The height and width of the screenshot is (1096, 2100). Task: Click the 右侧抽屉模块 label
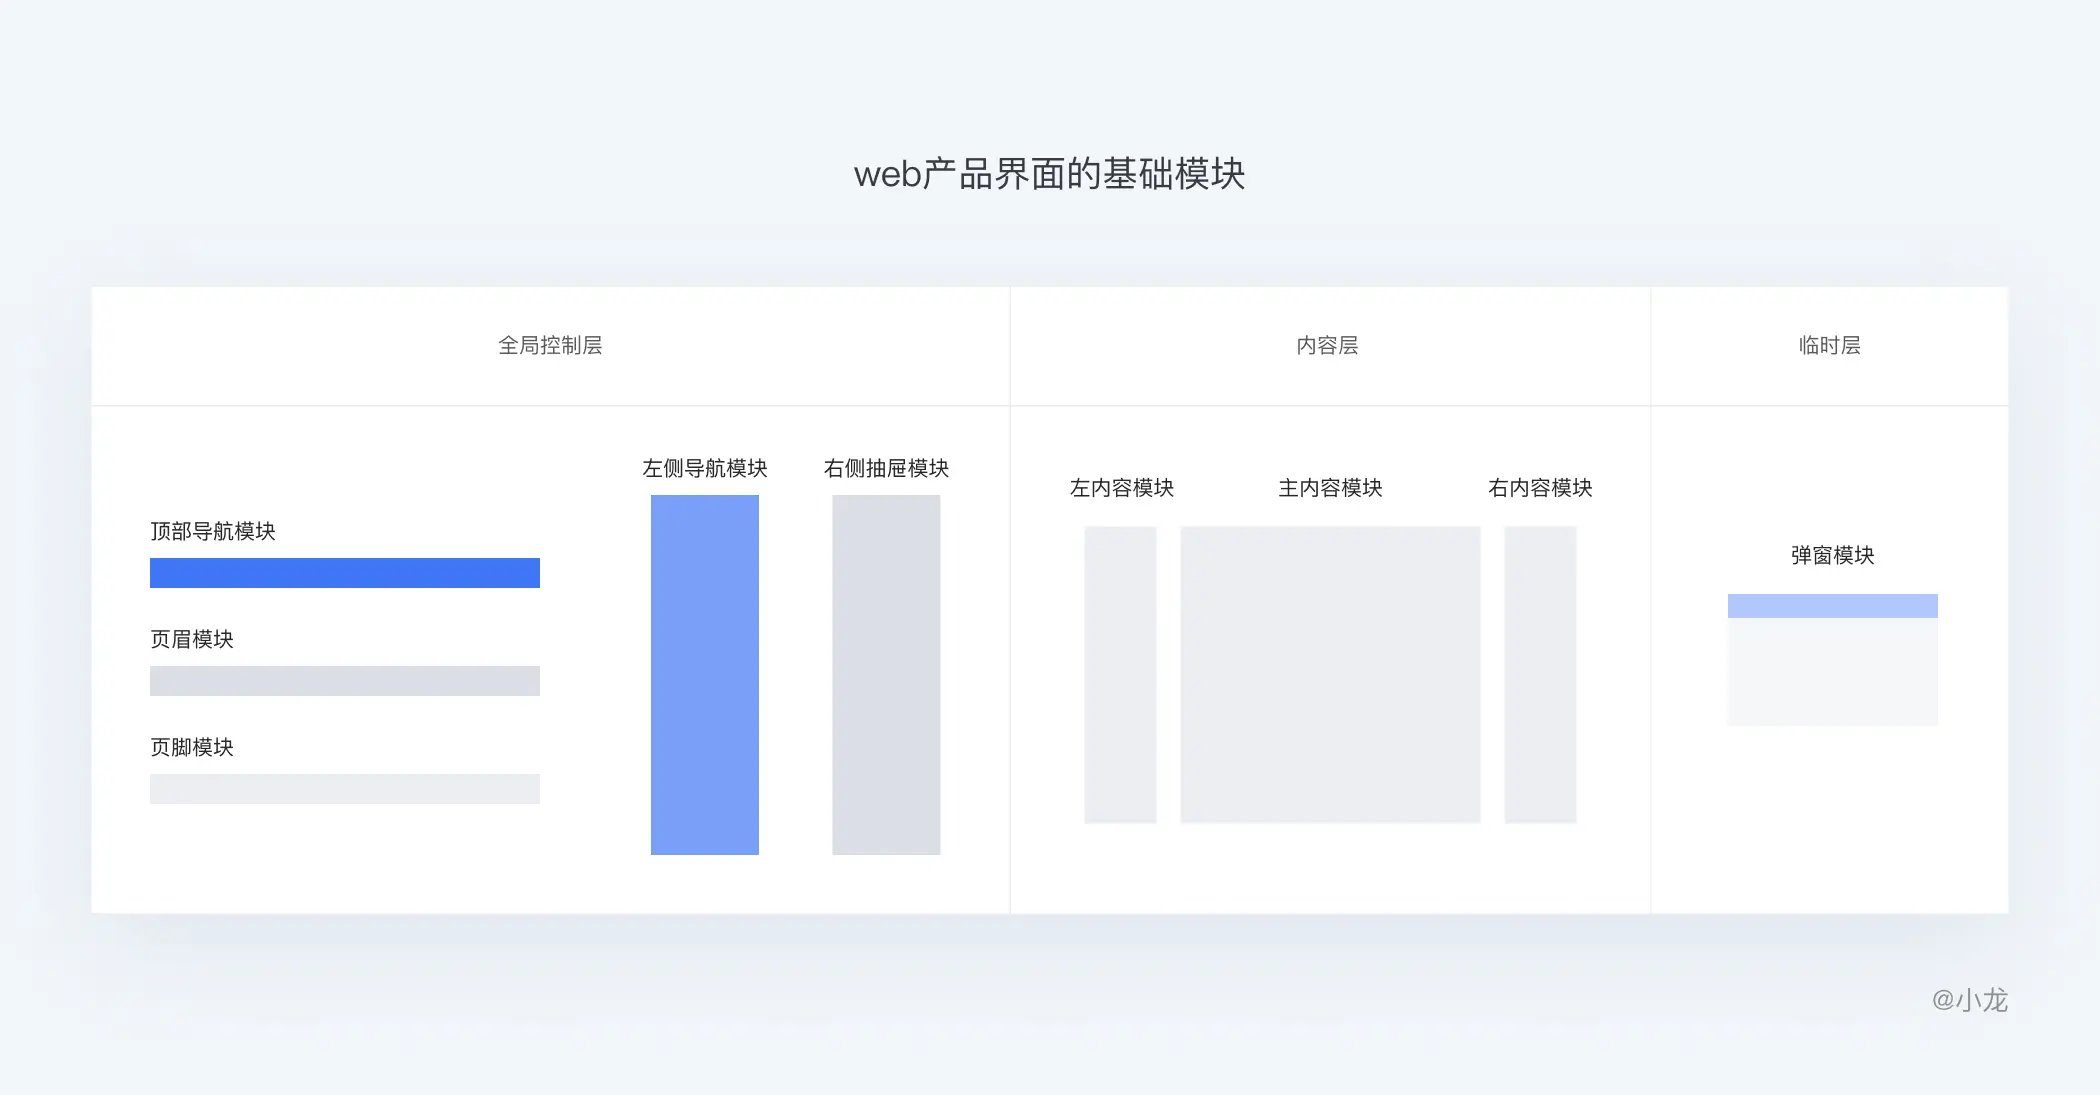(886, 468)
